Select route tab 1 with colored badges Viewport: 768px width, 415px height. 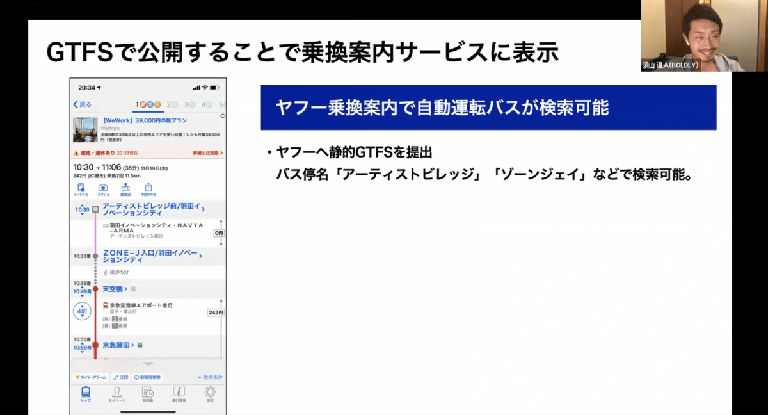pos(148,104)
